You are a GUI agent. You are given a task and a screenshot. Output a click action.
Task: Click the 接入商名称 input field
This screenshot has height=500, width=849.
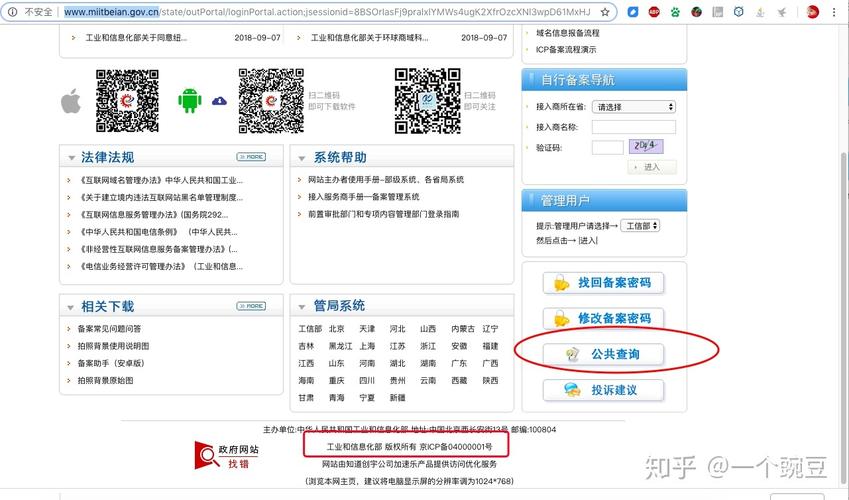pos(634,127)
